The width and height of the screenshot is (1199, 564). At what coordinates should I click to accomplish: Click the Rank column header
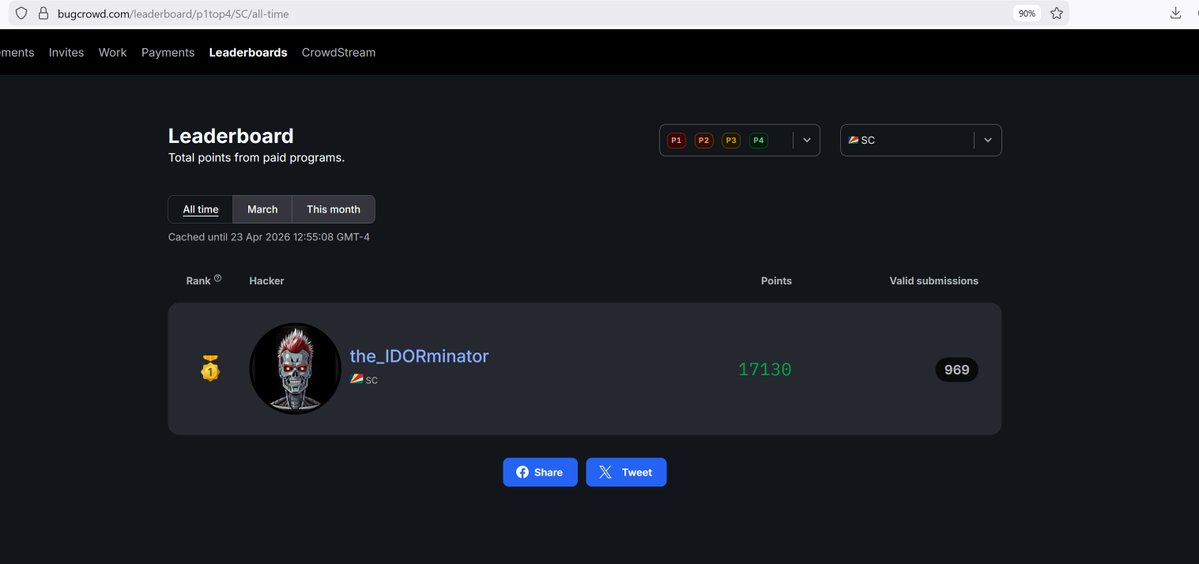[198, 281]
